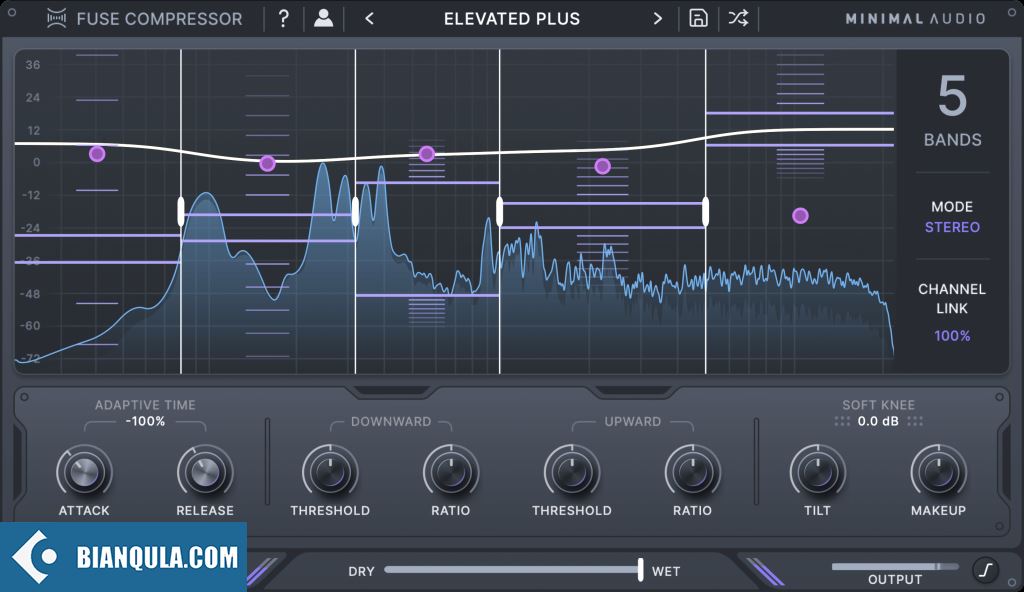Click the Attack knob
Screen dimensions: 1024x592
84,472
